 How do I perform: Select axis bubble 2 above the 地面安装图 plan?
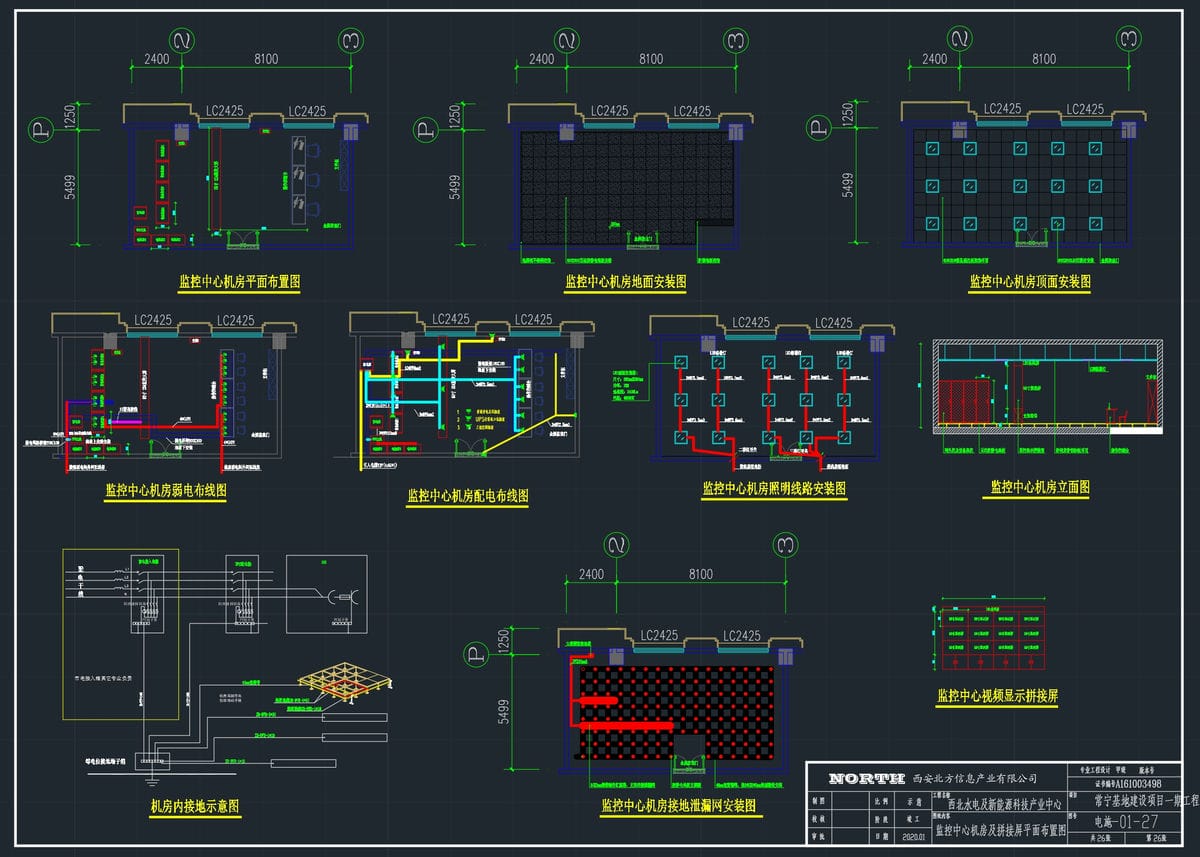point(566,41)
